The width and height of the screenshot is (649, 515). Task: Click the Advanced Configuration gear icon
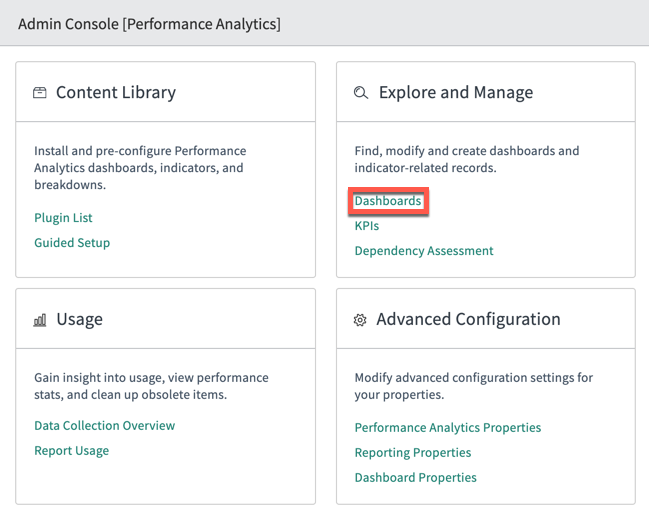coord(360,320)
